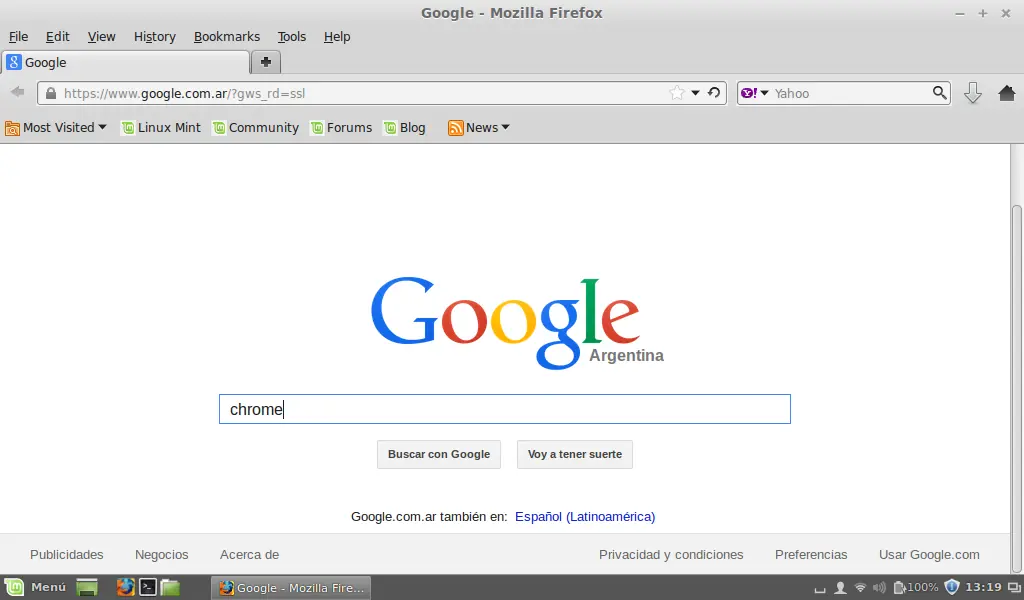Reload the current page
Viewport: 1024px width, 600px height.
pyautogui.click(x=714, y=93)
